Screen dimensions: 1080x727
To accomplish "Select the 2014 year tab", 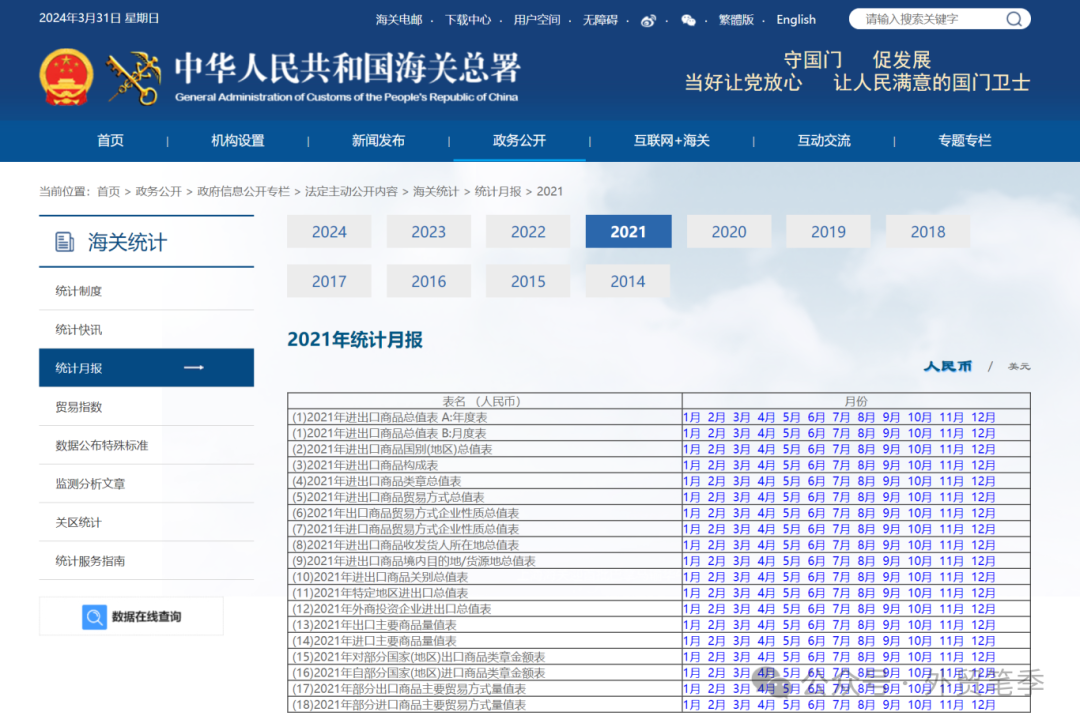I will [627, 281].
